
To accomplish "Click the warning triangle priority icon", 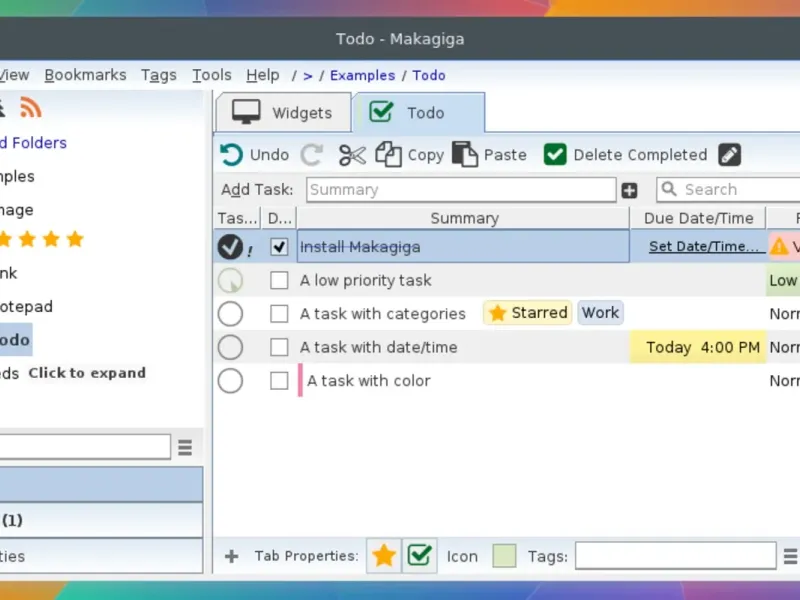I will [x=779, y=246].
